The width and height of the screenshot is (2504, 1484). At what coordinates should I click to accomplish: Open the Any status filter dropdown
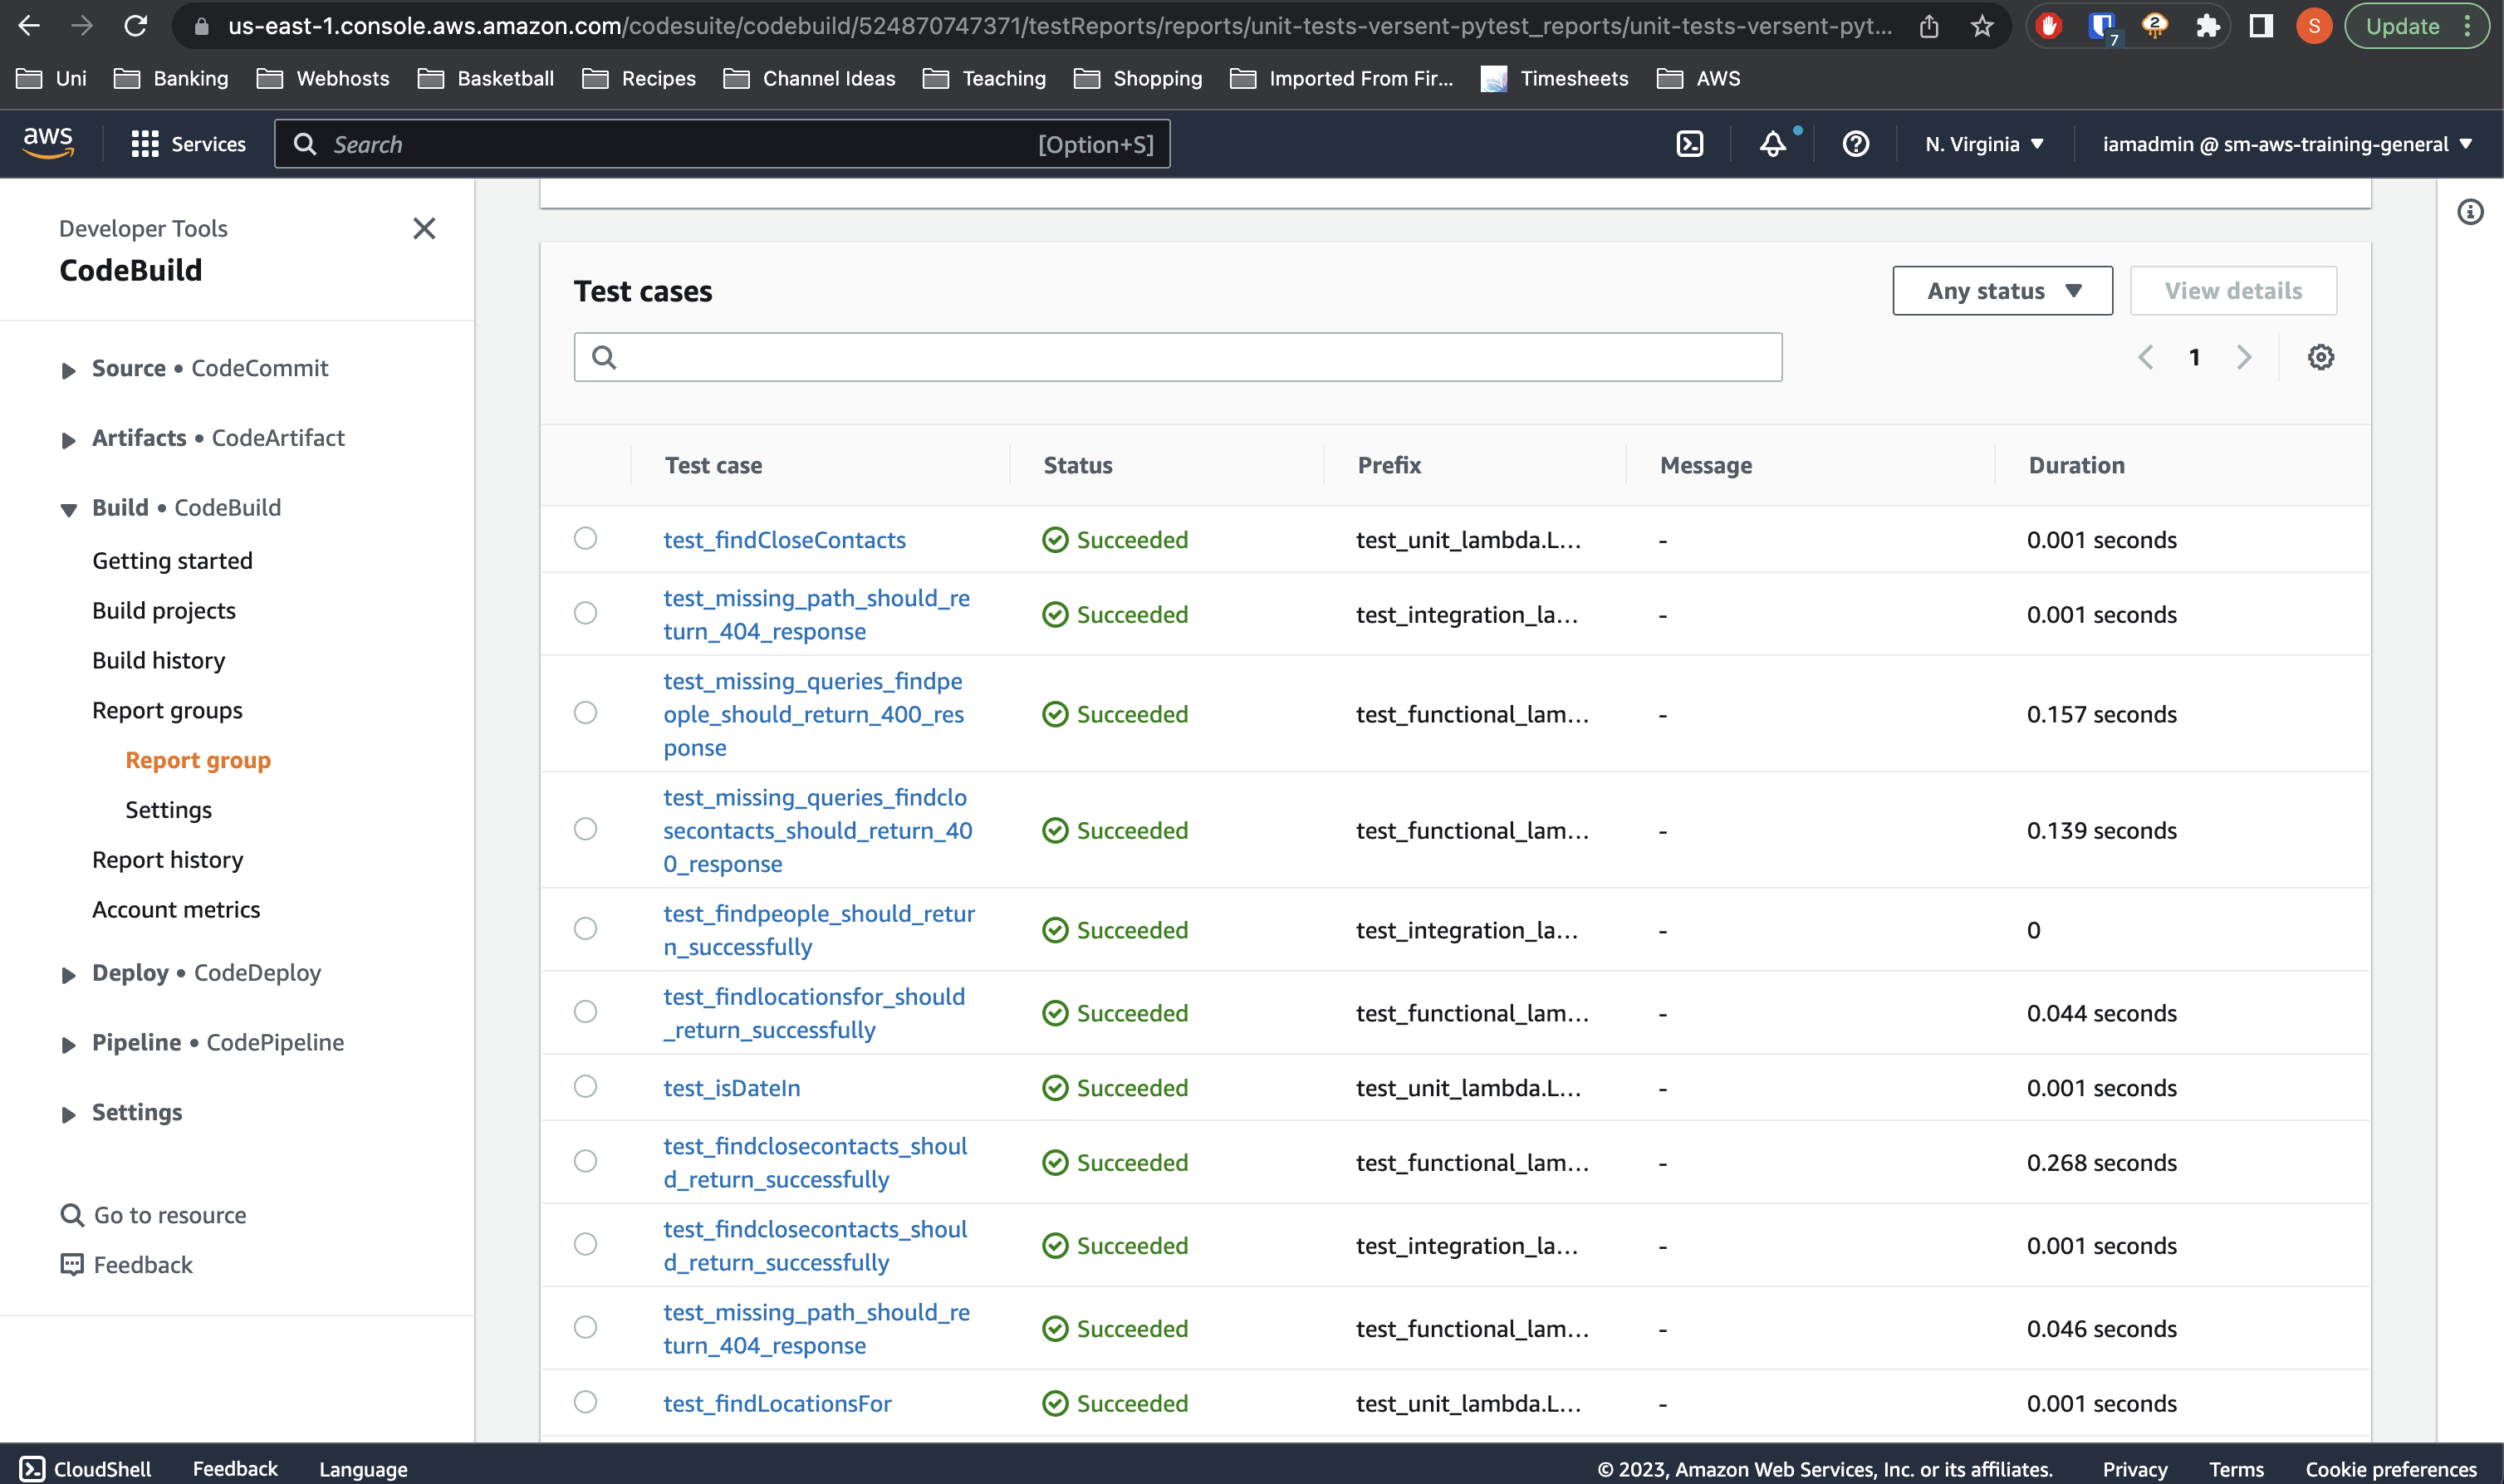pyautogui.click(x=2001, y=290)
